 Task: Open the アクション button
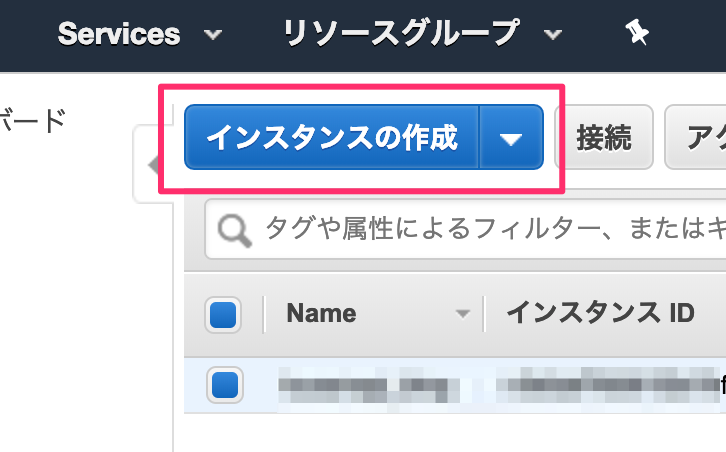[695, 138]
